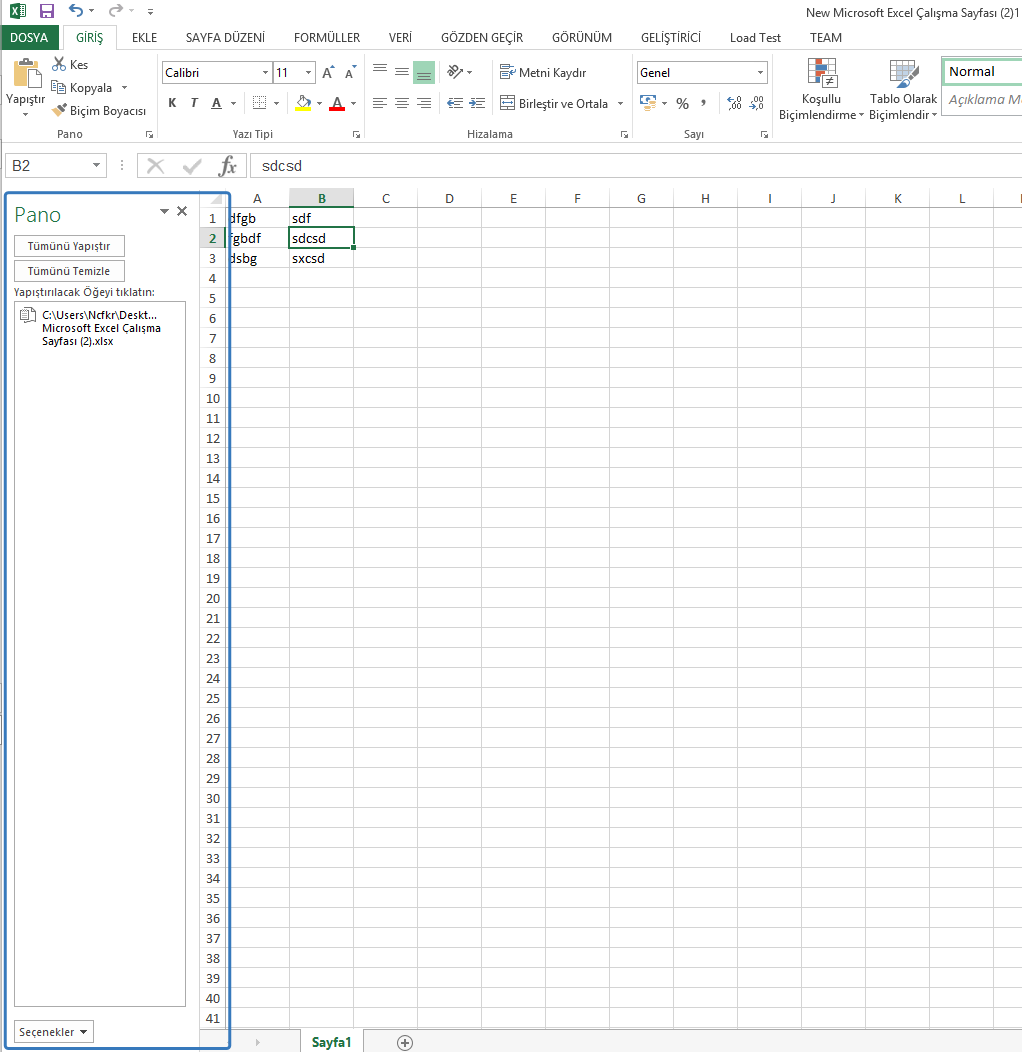Viewport: 1022px width, 1052px height.
Task: Select cell B3 containing sxcsd
Action: [x=321, y=258]
